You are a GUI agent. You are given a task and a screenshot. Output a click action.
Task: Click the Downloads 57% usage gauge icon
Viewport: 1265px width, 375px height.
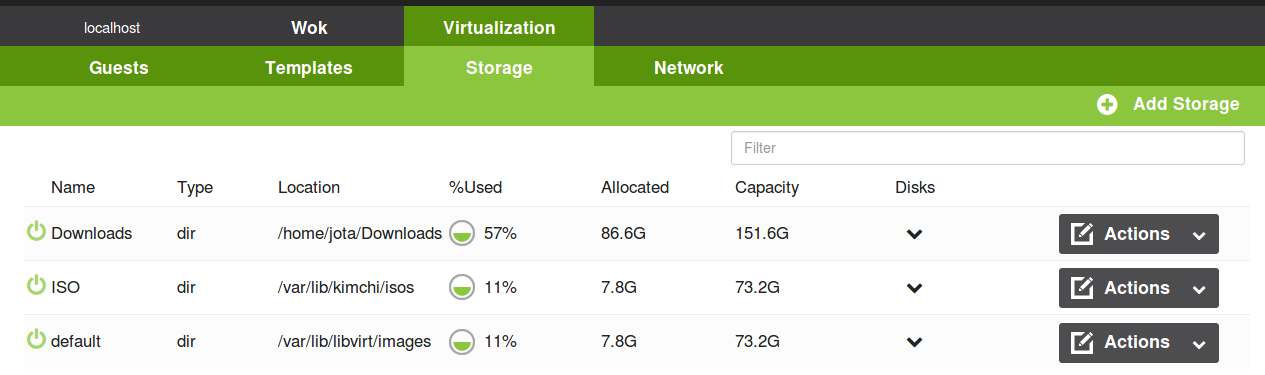(x=461, y=233)
